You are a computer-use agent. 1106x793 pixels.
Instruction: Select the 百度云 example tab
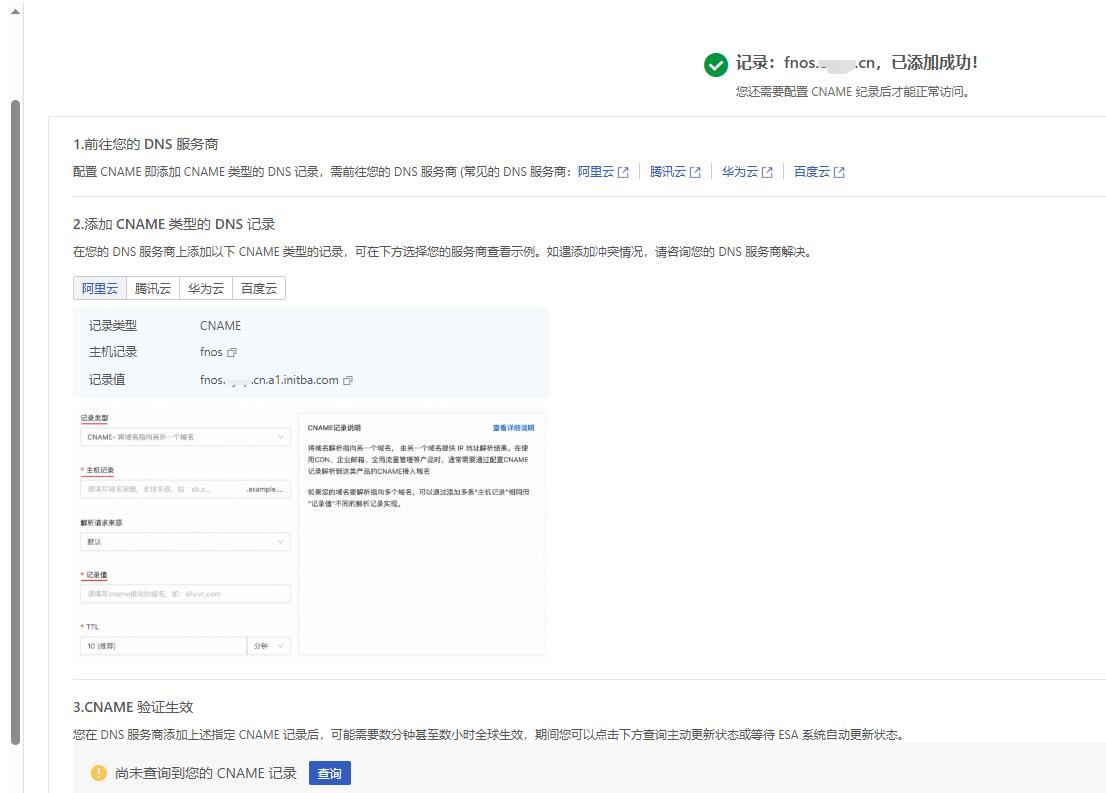pos(258,288)
